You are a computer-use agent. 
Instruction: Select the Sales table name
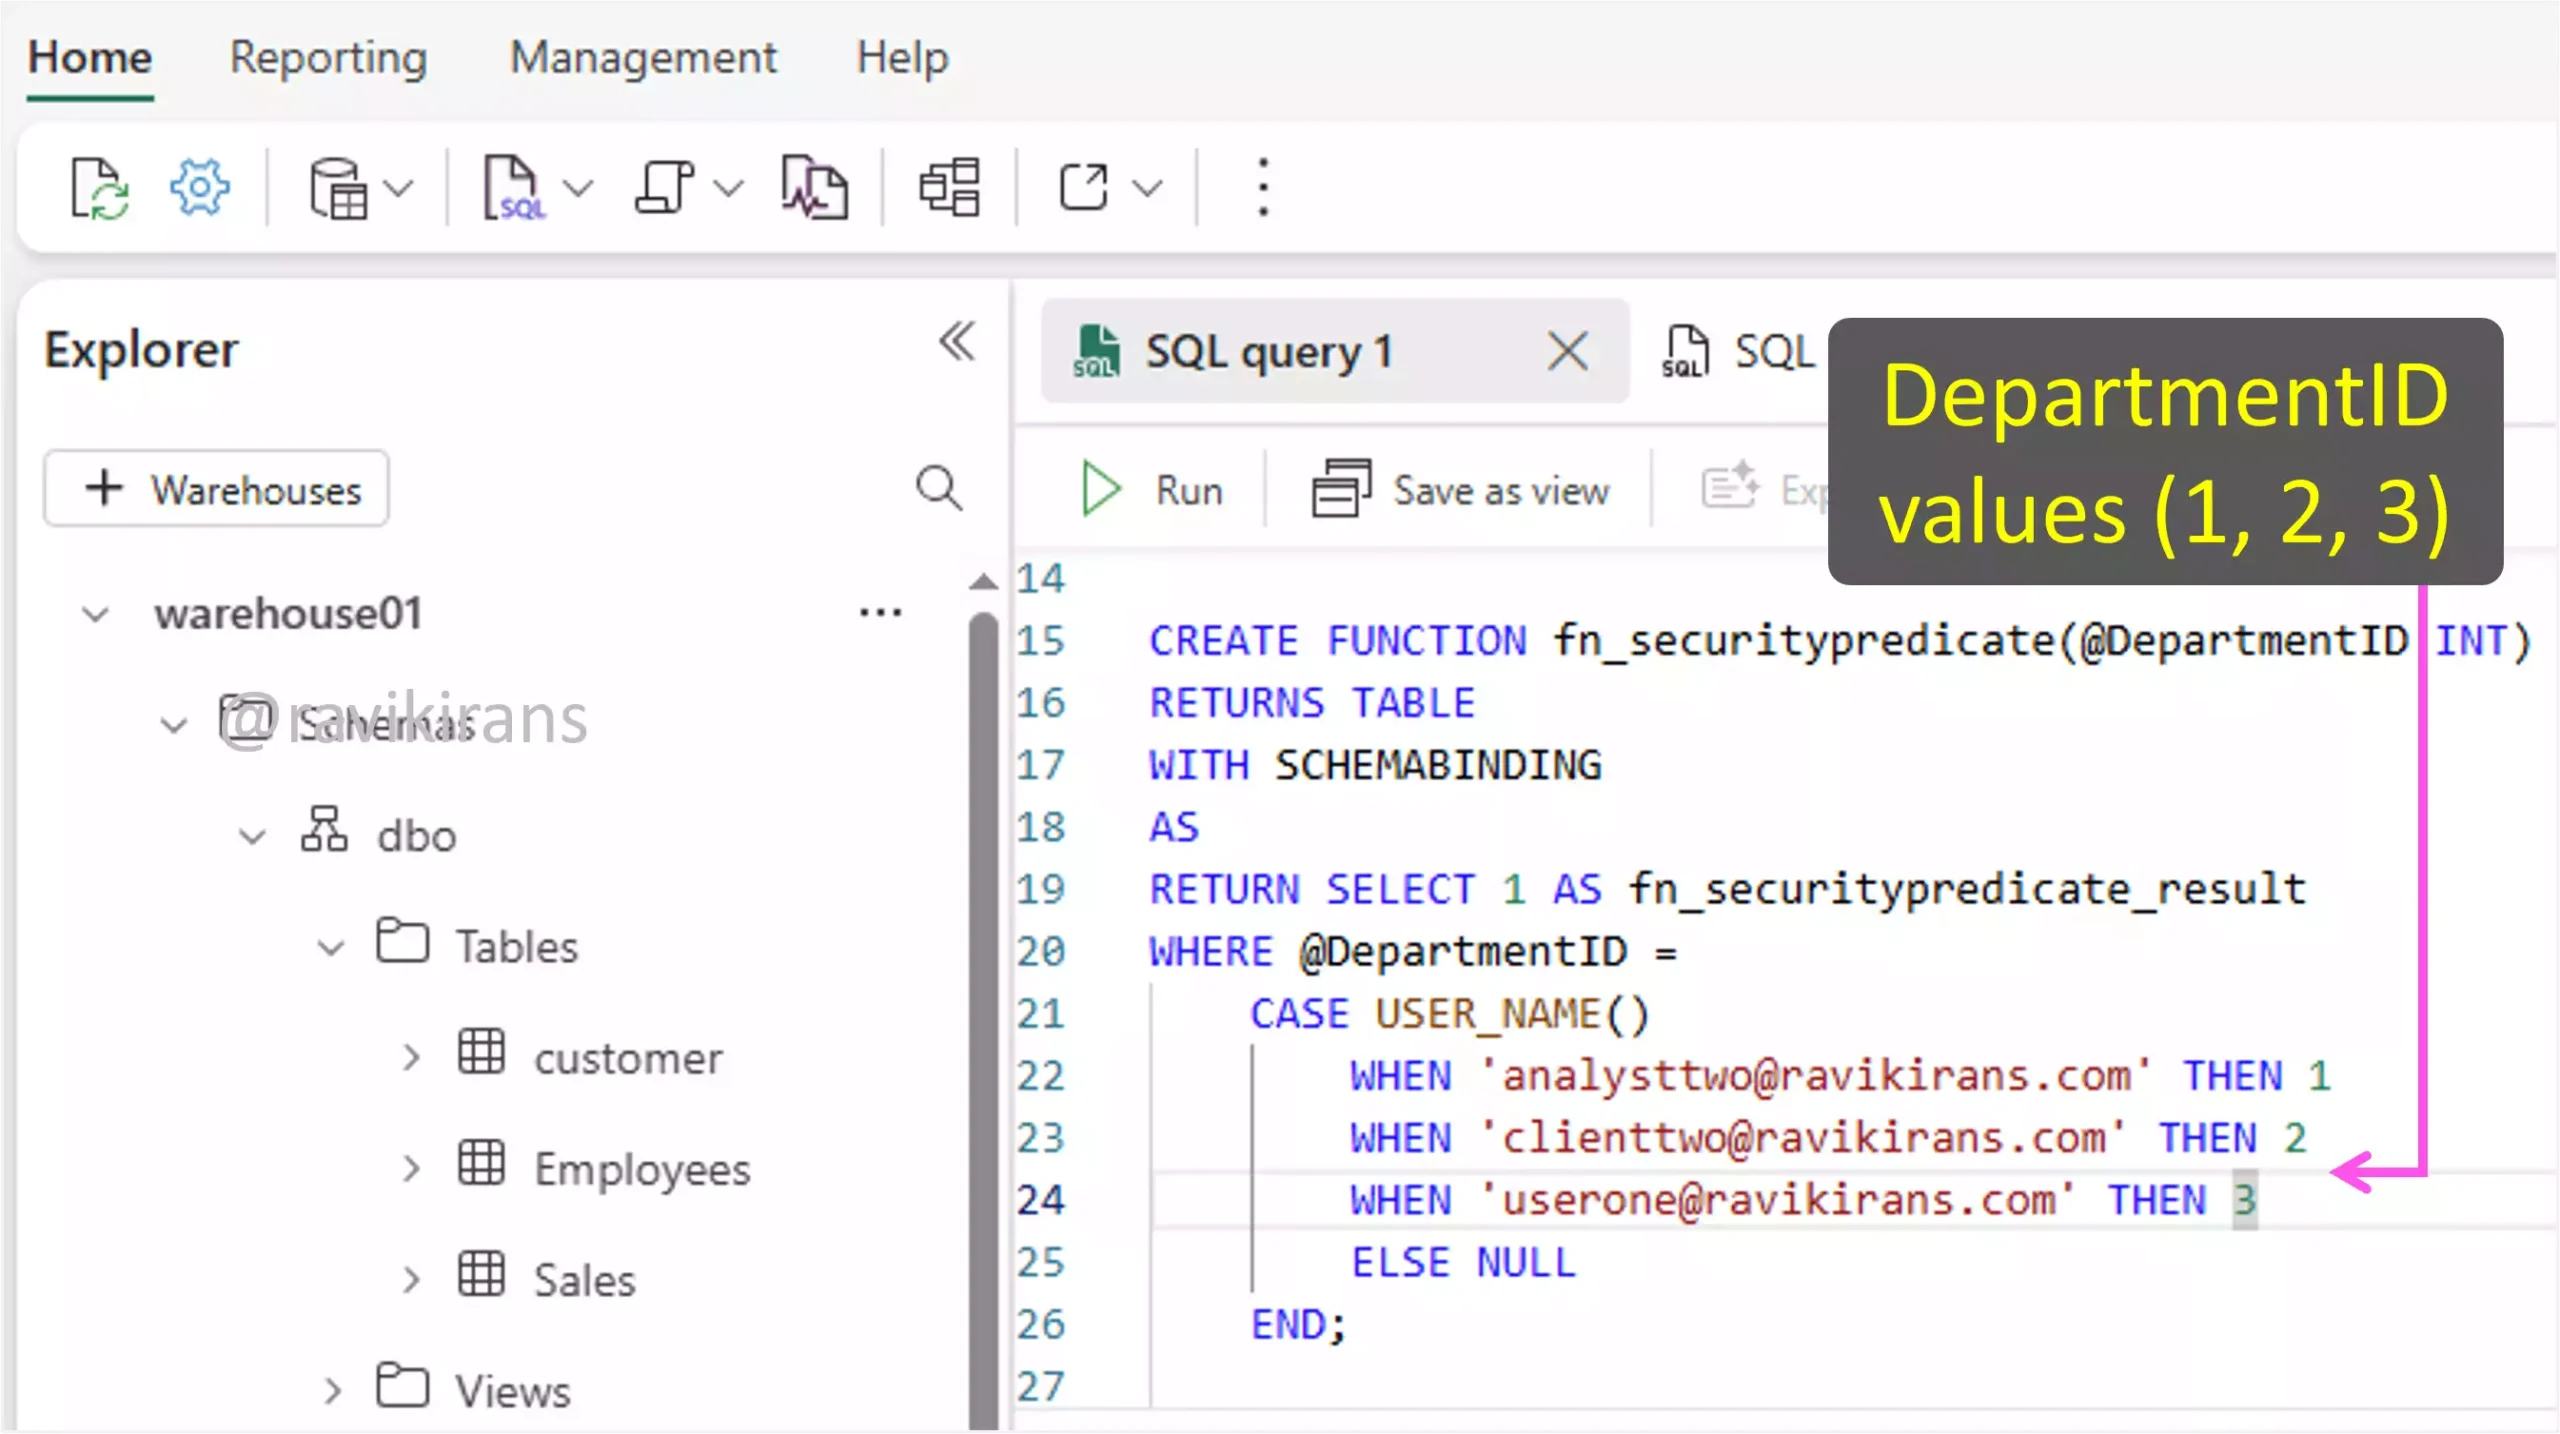(x=584, y=1280)
